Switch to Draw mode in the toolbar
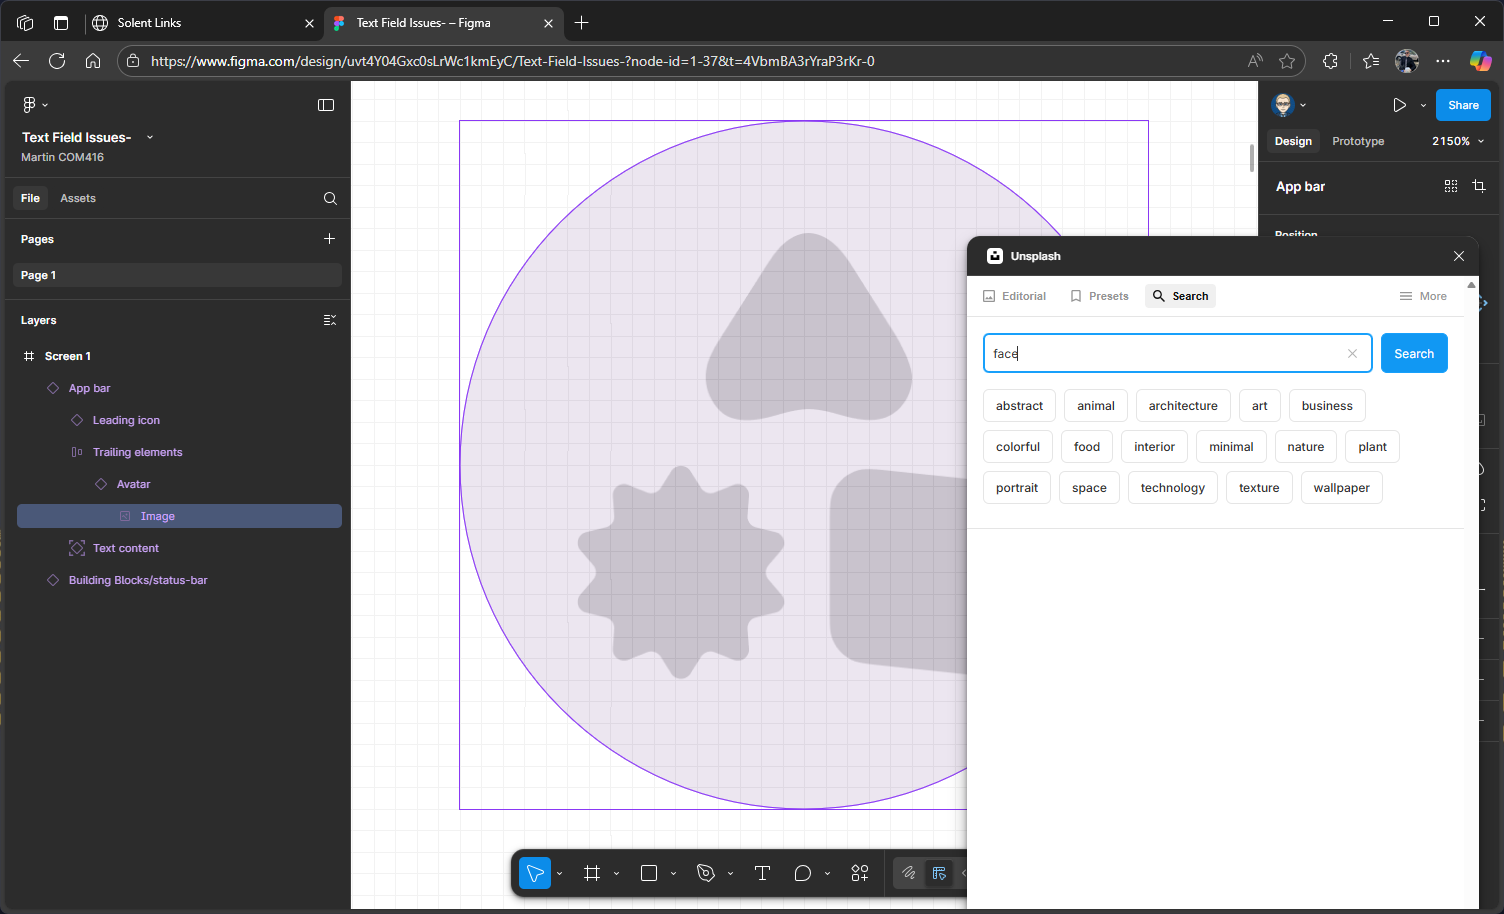The width and height of the screenshot is (1504, 914). point(908,873)
